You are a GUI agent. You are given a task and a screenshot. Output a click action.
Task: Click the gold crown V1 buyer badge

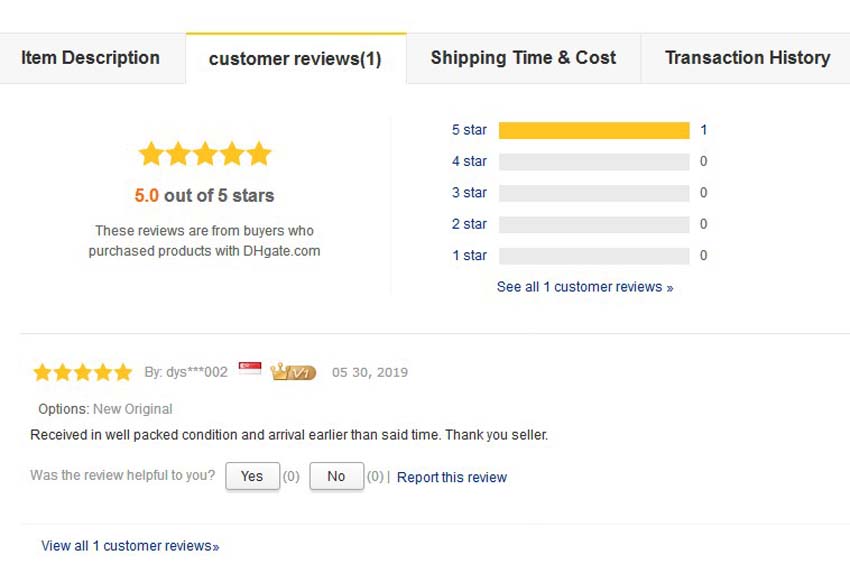click(x=293, y=372)
